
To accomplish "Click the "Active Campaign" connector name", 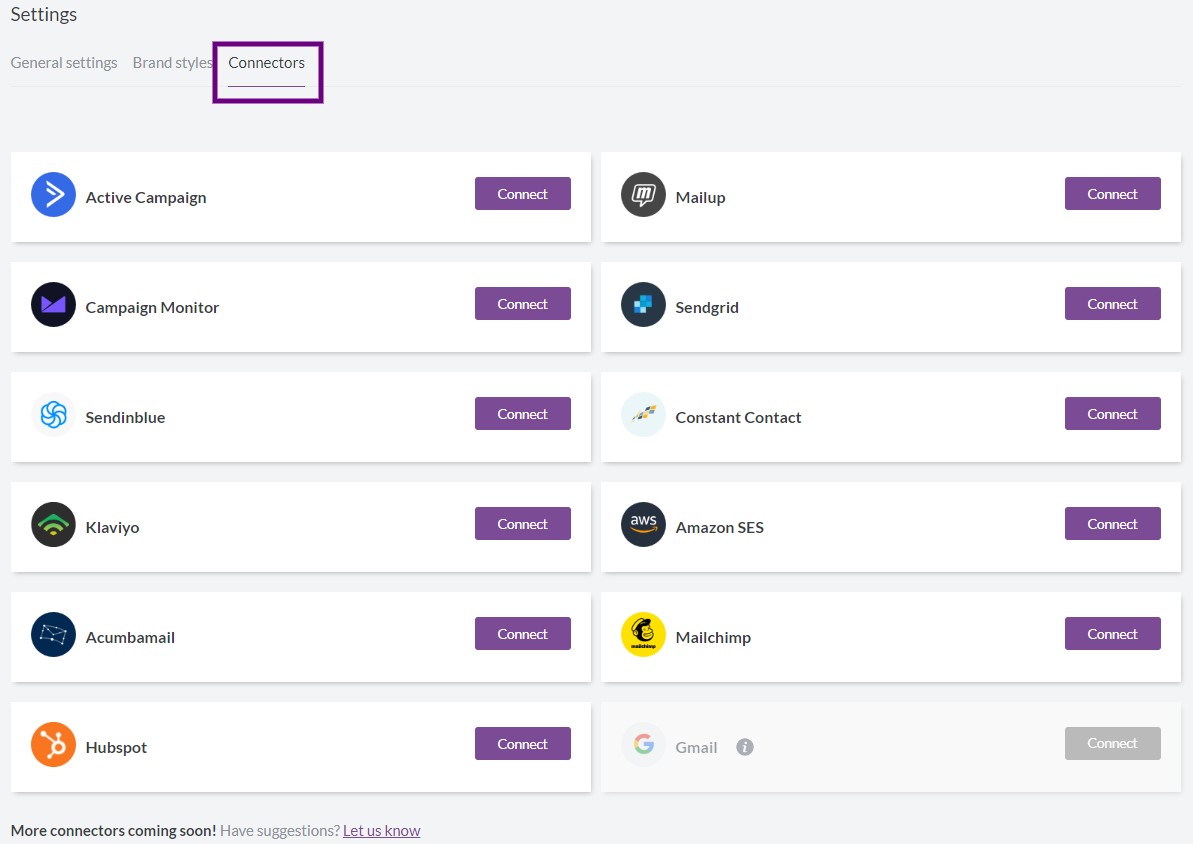I will pos(145,198).
